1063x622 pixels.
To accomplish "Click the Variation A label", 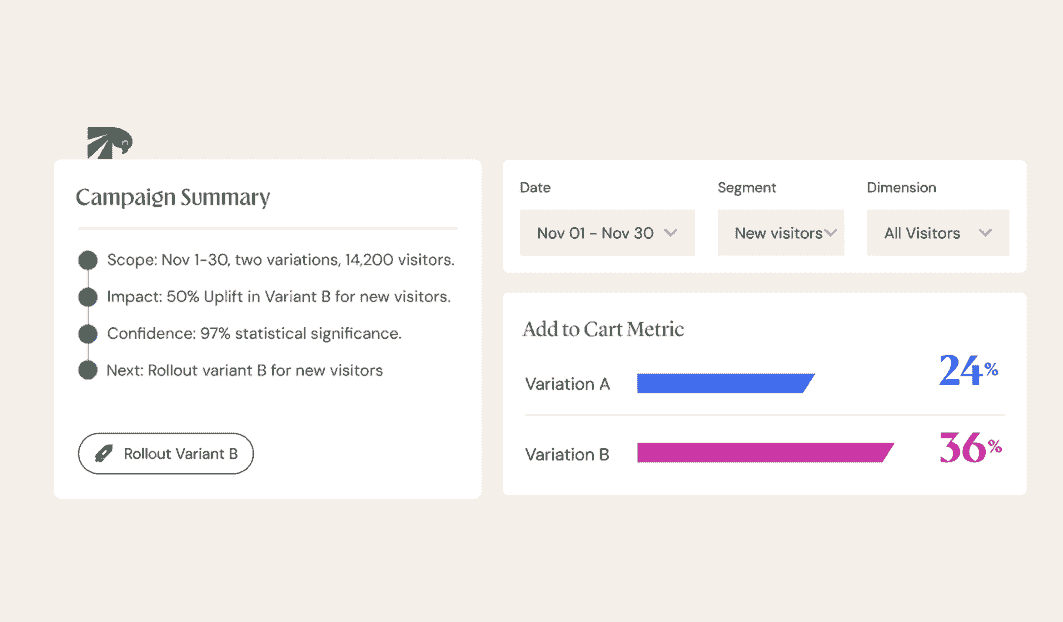I will pyautogui.click(x=567, y=384).
